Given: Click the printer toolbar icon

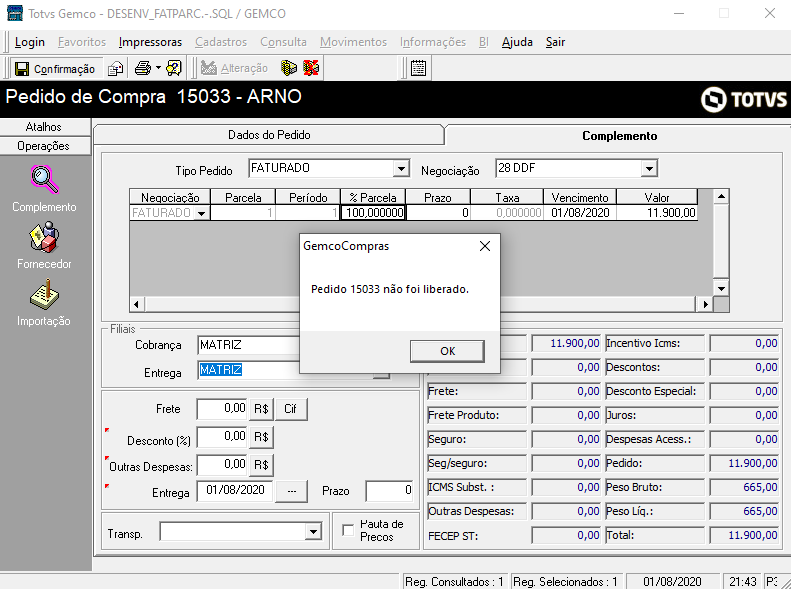Looking at the screenshot, I should (x=143, y=68).
